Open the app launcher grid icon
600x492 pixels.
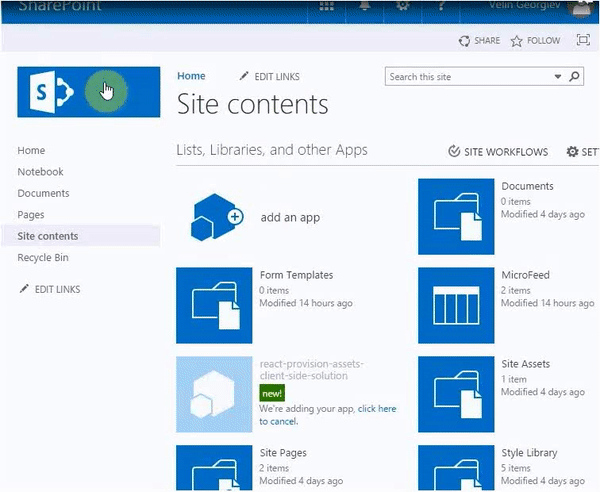(x=326, y=6)
